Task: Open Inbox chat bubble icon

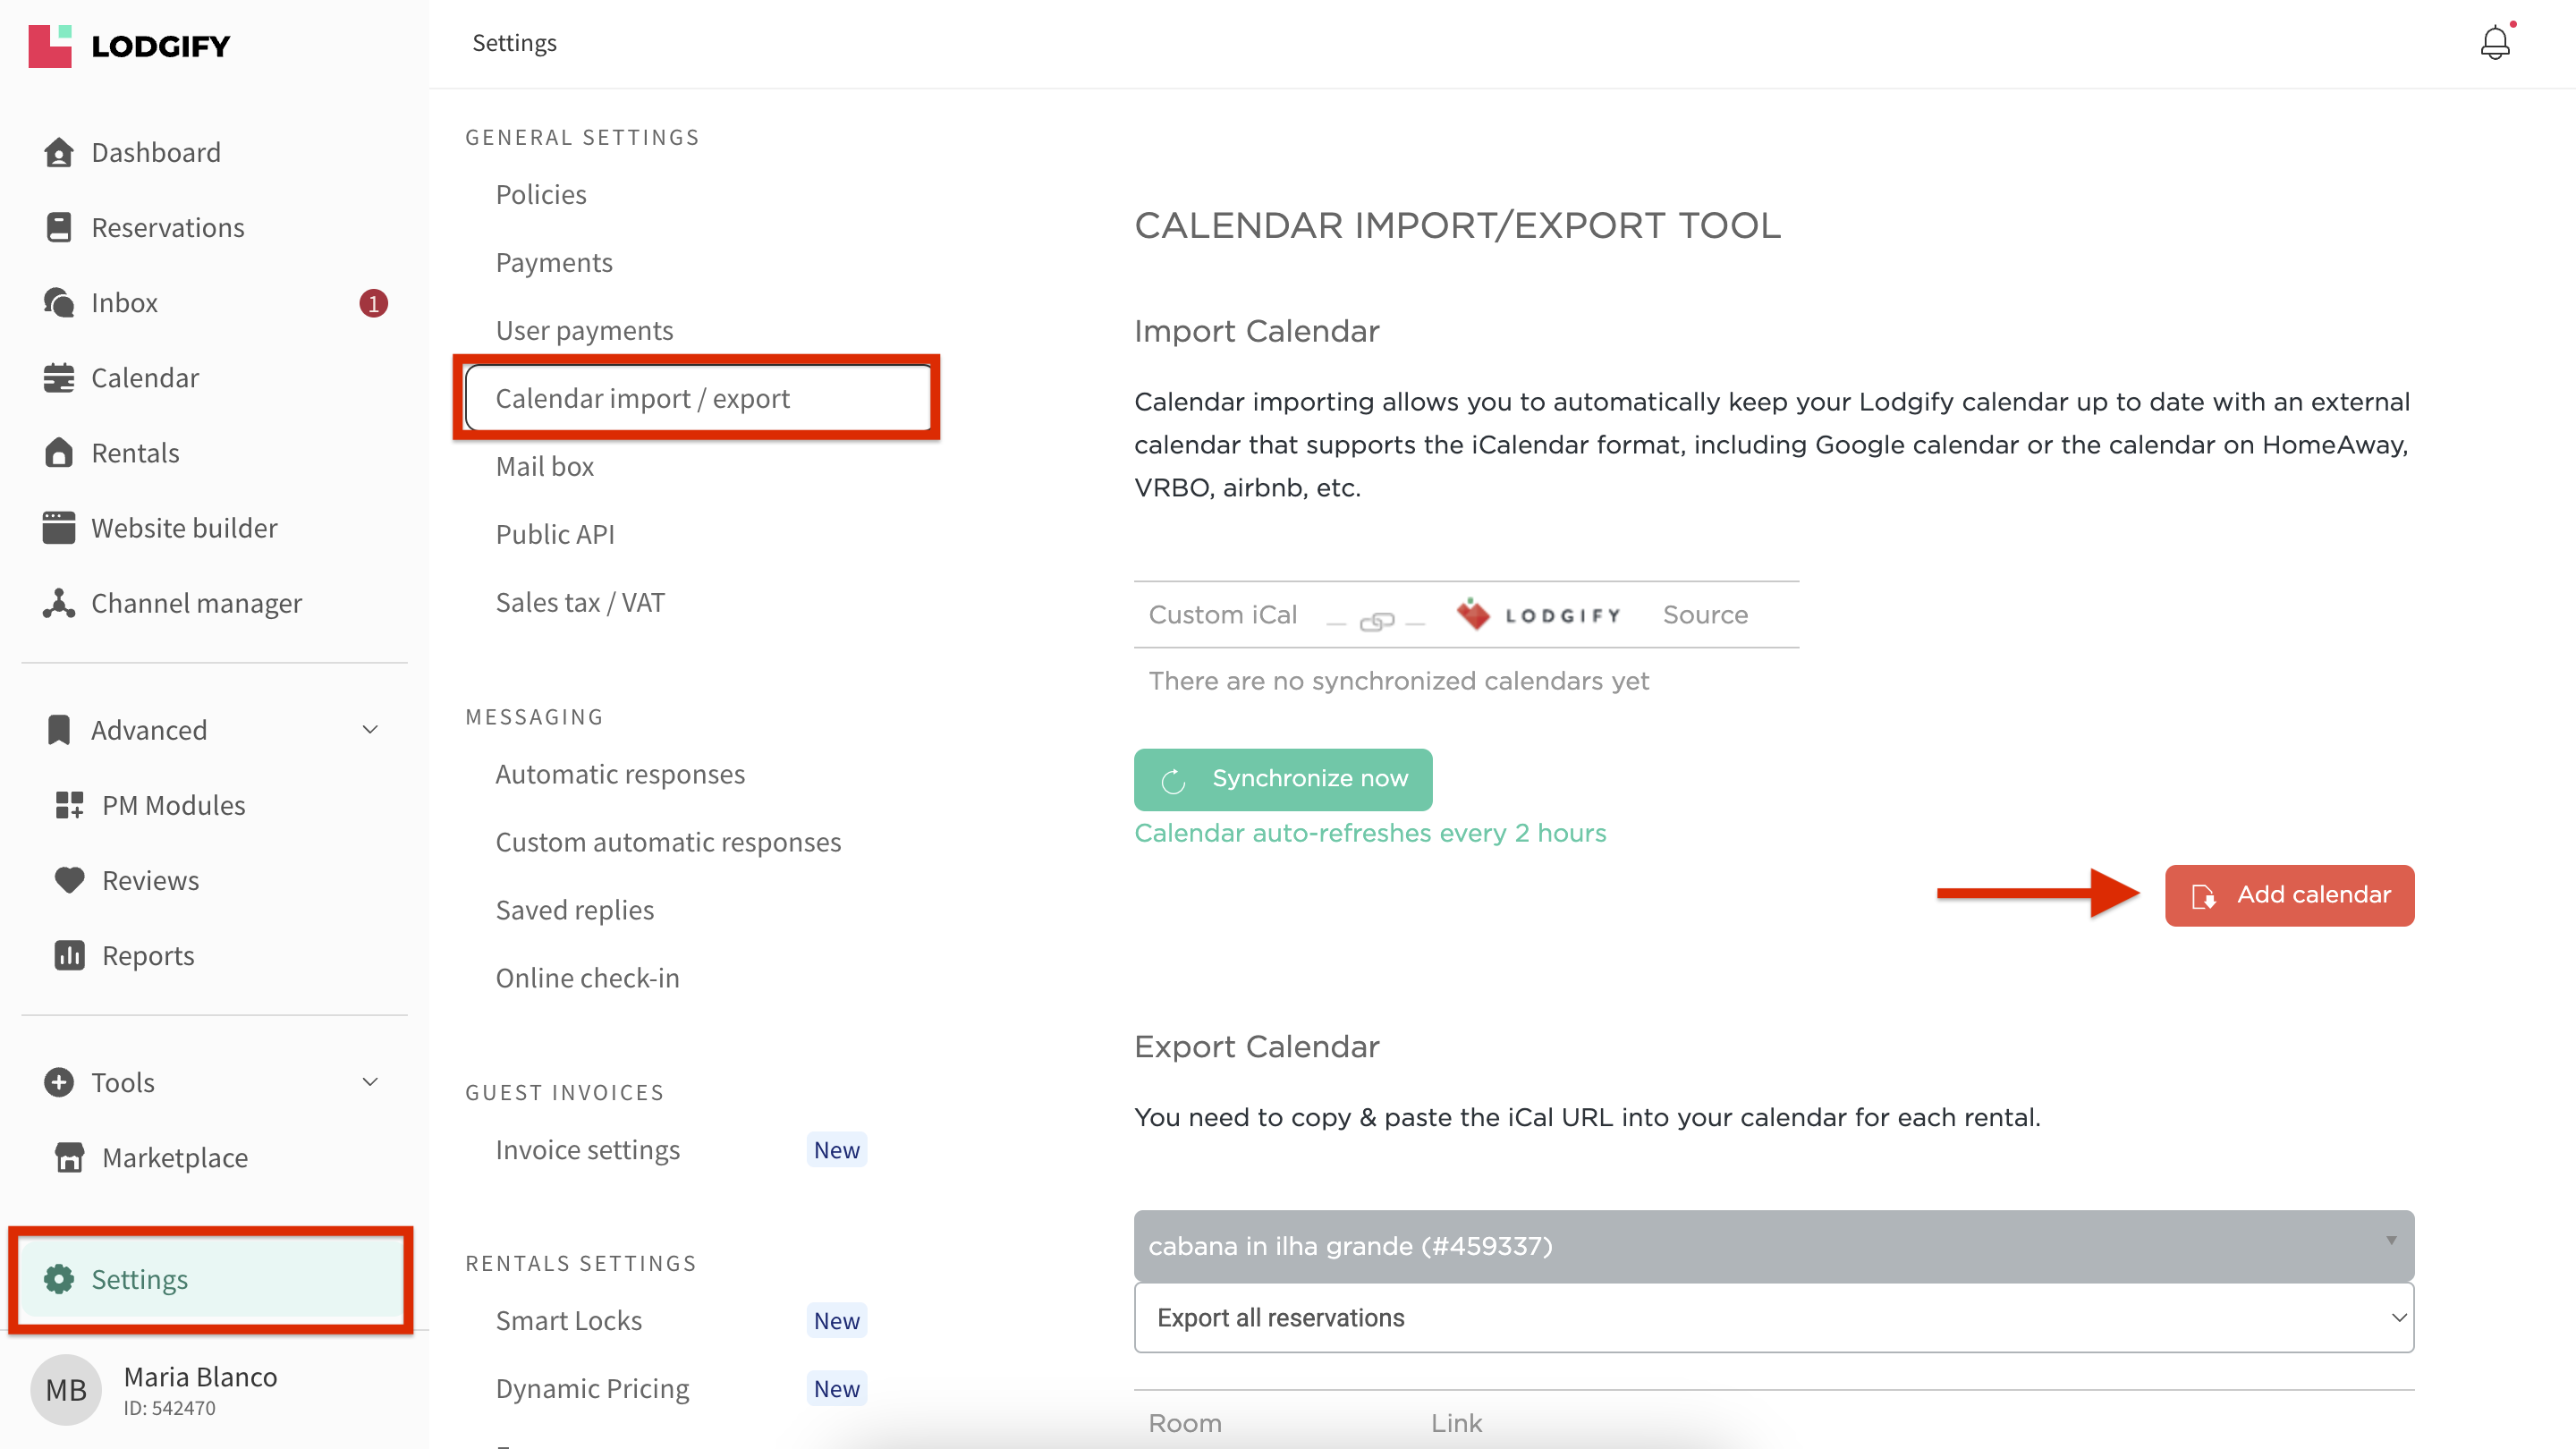Action: tap(59, 302)
